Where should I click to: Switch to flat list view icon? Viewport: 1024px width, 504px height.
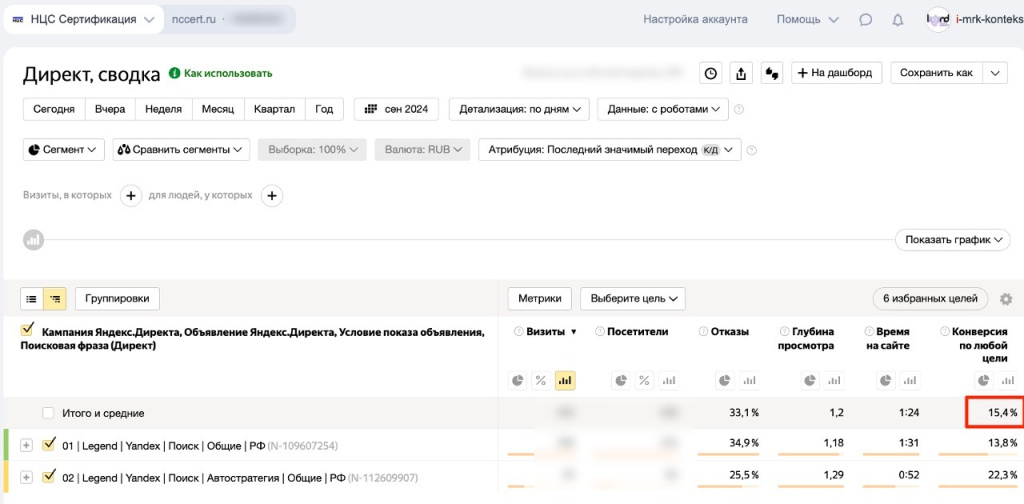[x=32, y=298]
